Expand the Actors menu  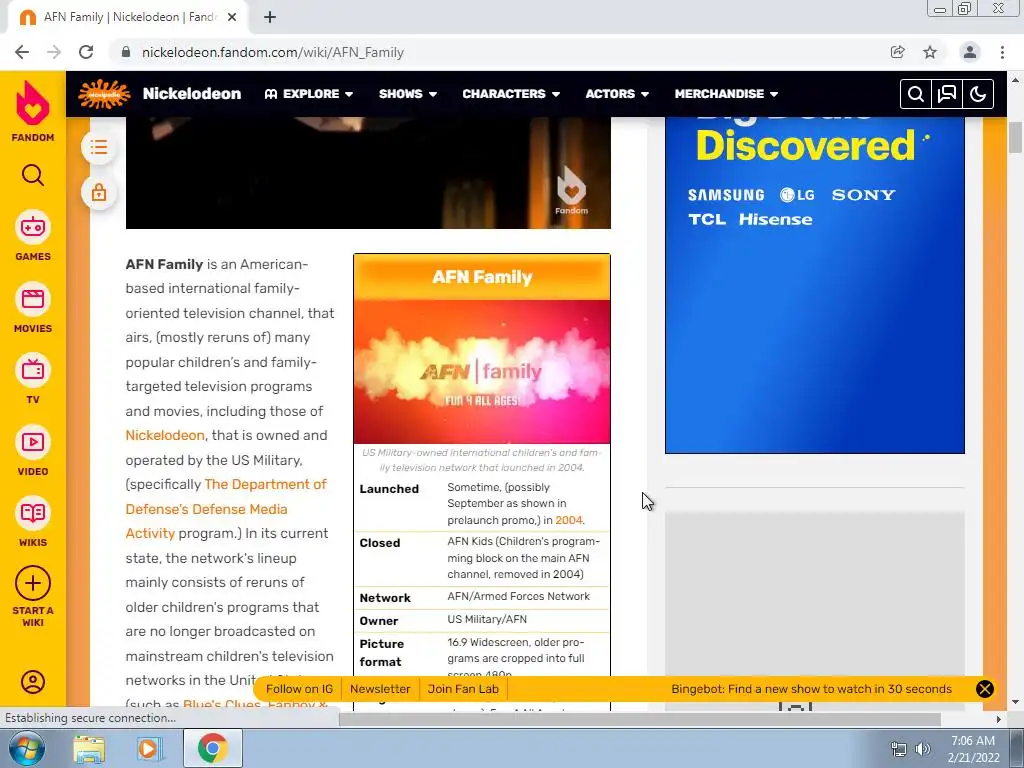tap(617, 94)
